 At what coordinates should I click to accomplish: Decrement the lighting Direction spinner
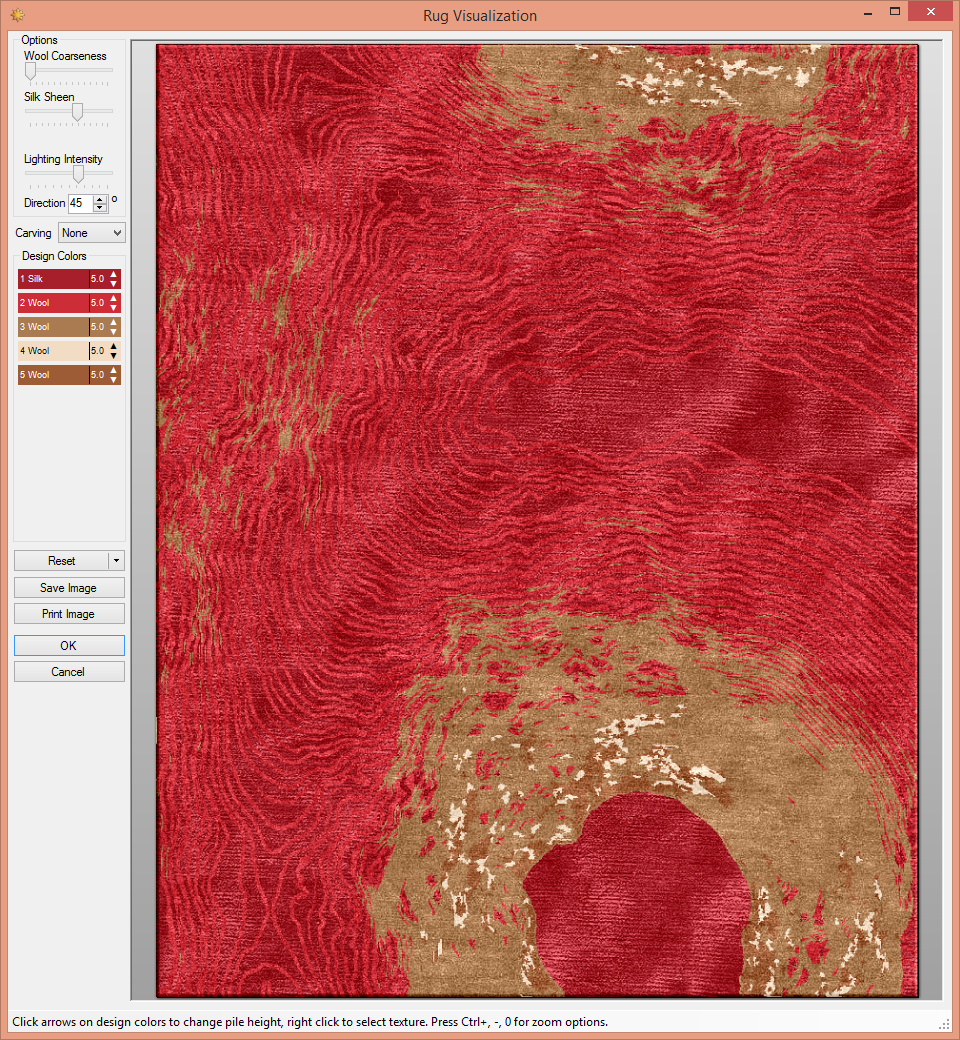click(x=100, y=207)
